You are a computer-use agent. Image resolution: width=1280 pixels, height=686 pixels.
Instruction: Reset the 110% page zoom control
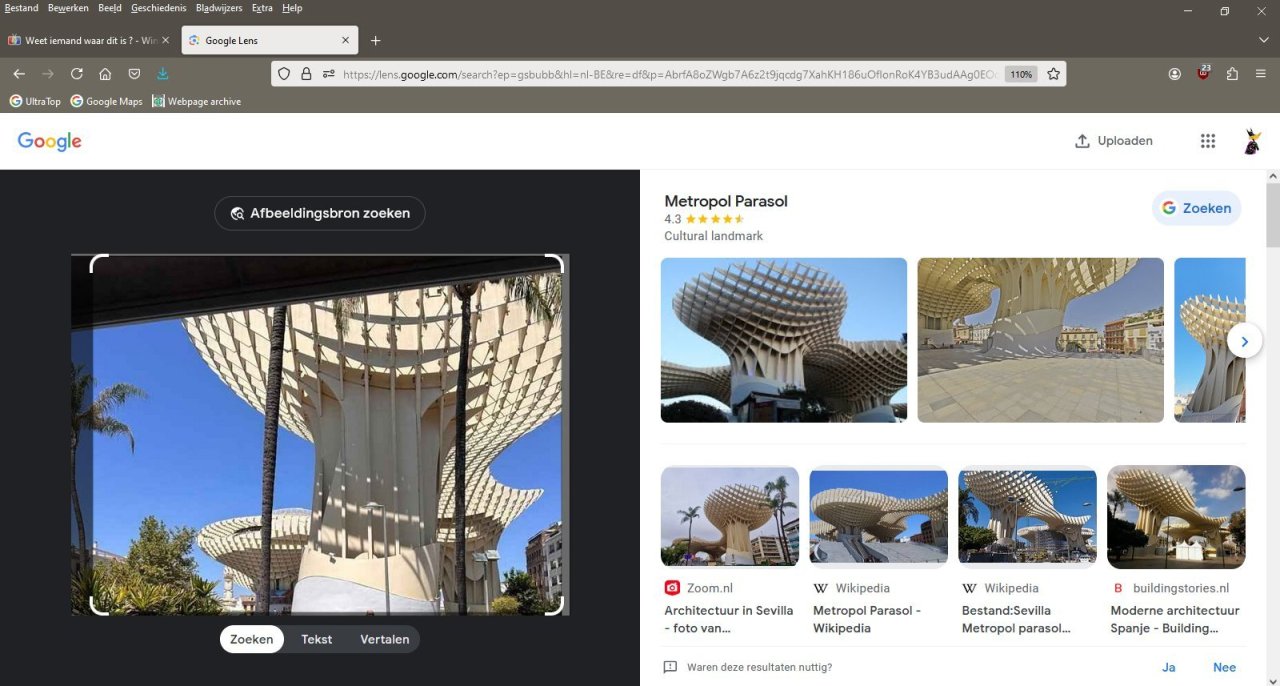tap(1019, 73)
